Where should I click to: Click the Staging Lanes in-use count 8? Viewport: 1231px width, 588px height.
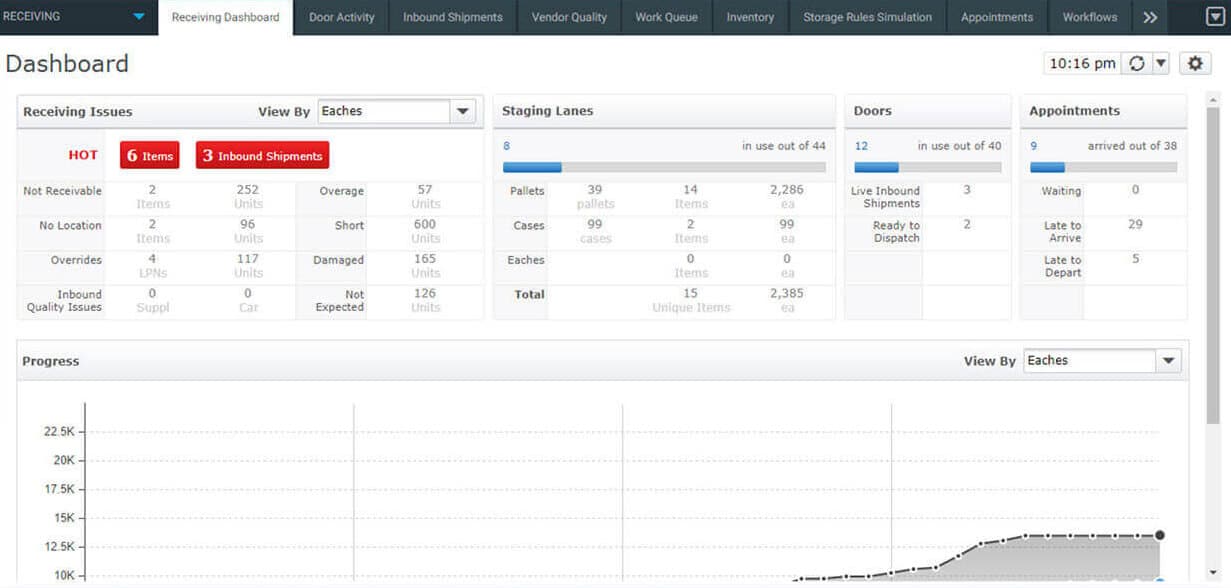[506, 146]
